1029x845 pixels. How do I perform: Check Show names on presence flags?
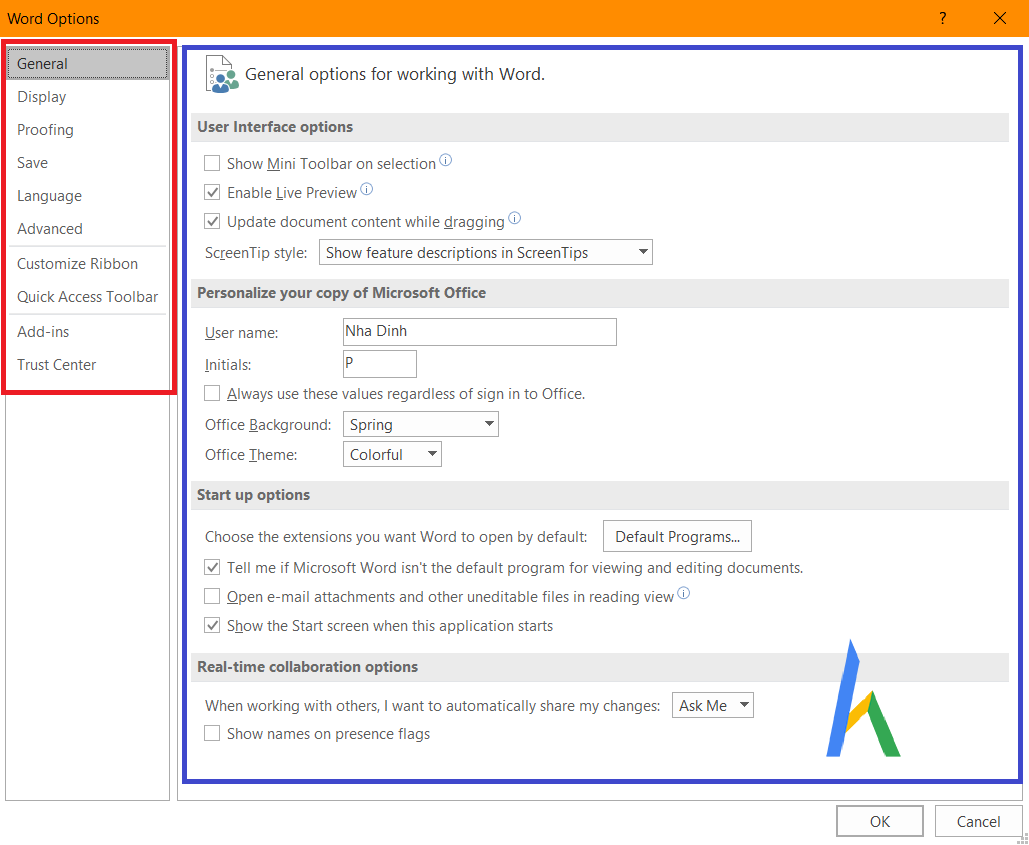pos(212,733)
